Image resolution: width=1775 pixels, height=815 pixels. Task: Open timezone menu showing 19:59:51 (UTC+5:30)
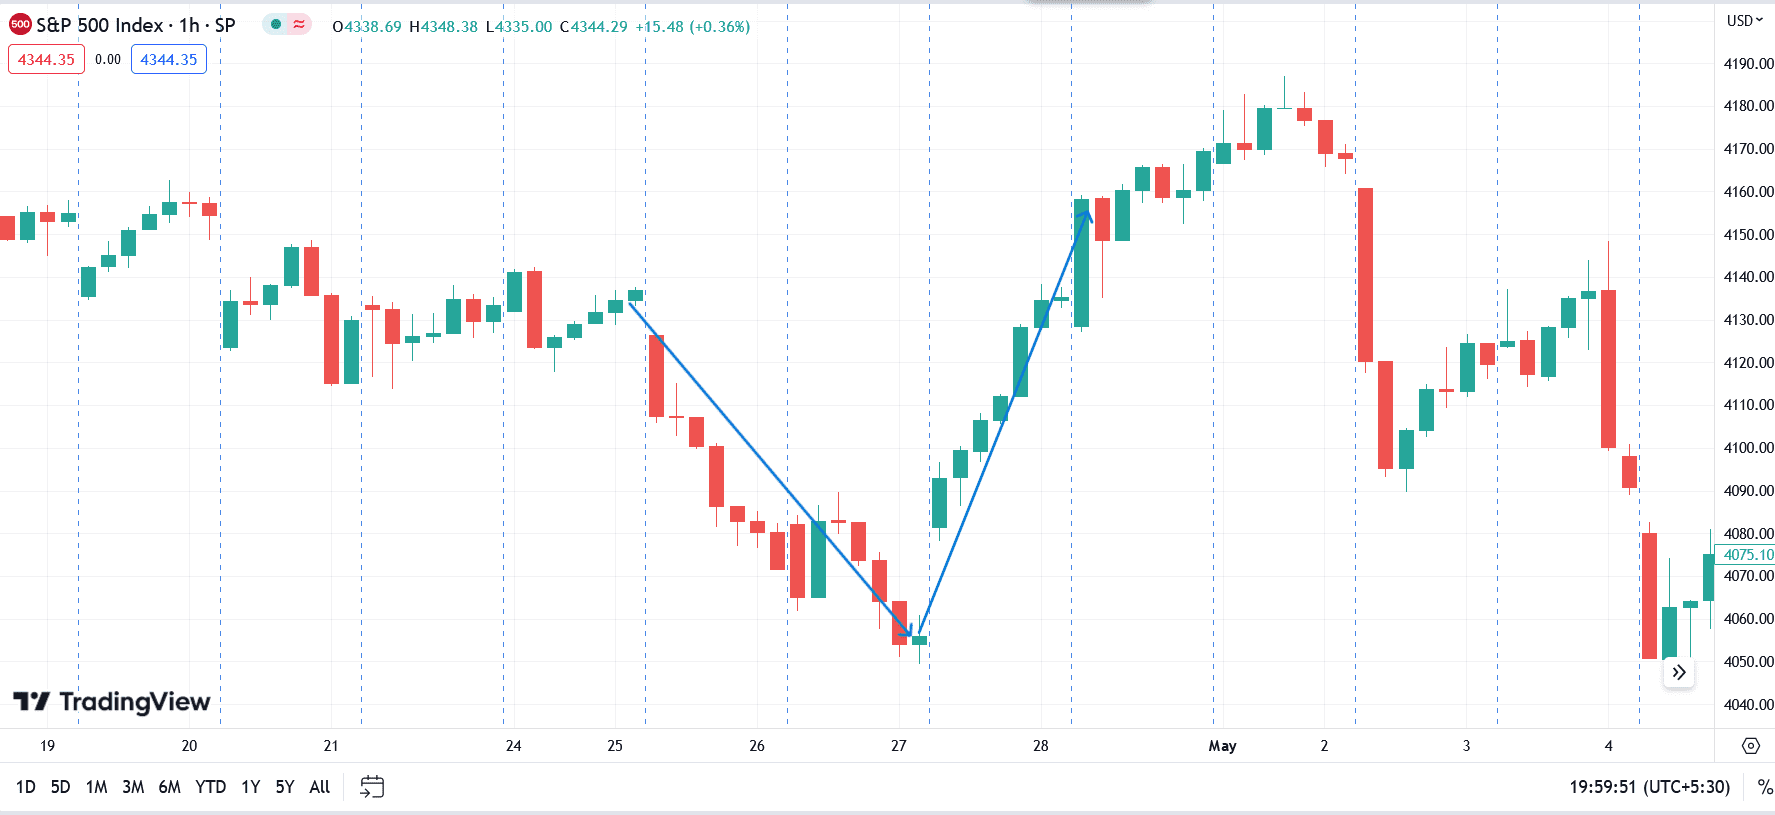click(1649, 787)
